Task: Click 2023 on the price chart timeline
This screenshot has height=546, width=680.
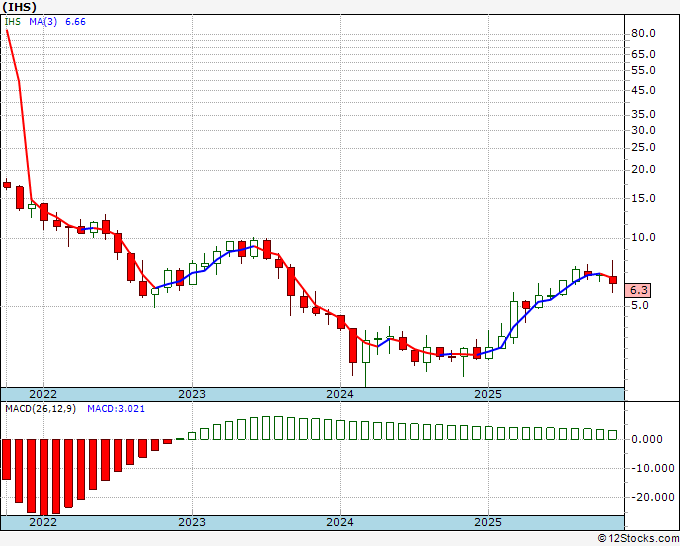Action: (x=192, y=394)
